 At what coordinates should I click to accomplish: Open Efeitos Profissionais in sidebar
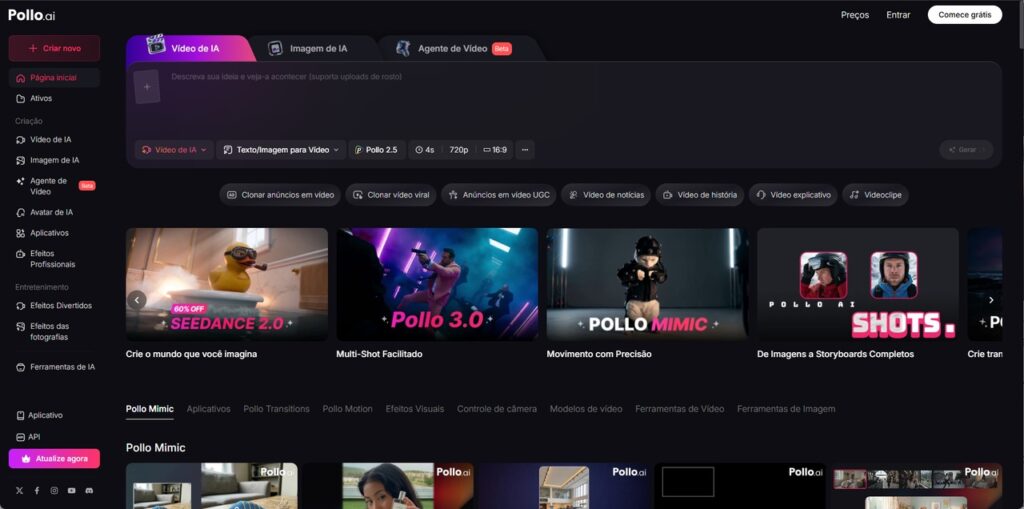pyautogui.click(x=54, y=259)
